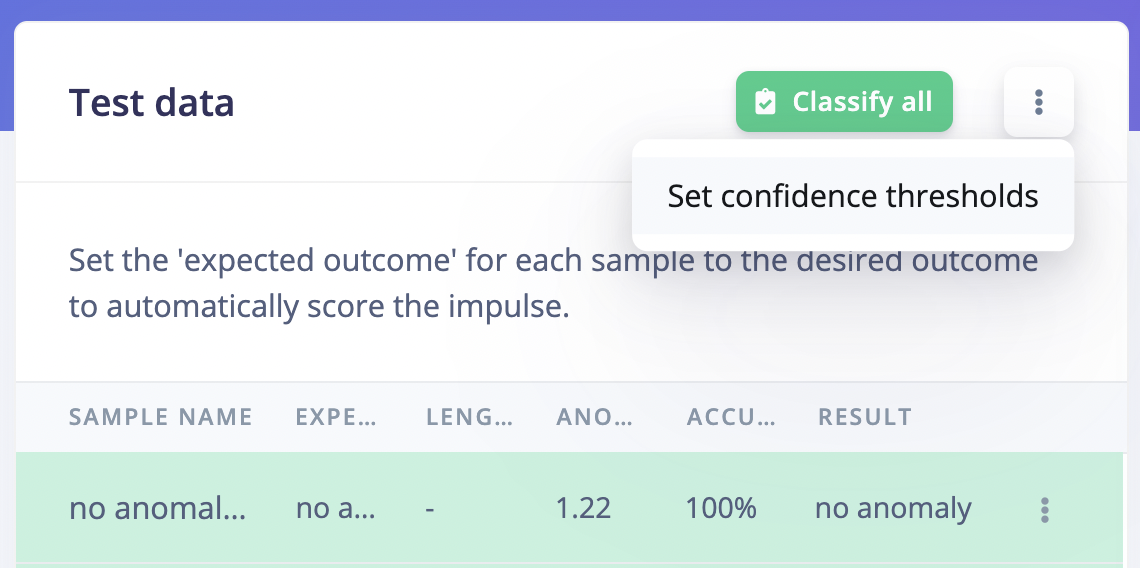The width and height of the screenshot is (1140, 568).
Task: Click the 'automatically score the impulse' text line
Action: tap(318, 307)
